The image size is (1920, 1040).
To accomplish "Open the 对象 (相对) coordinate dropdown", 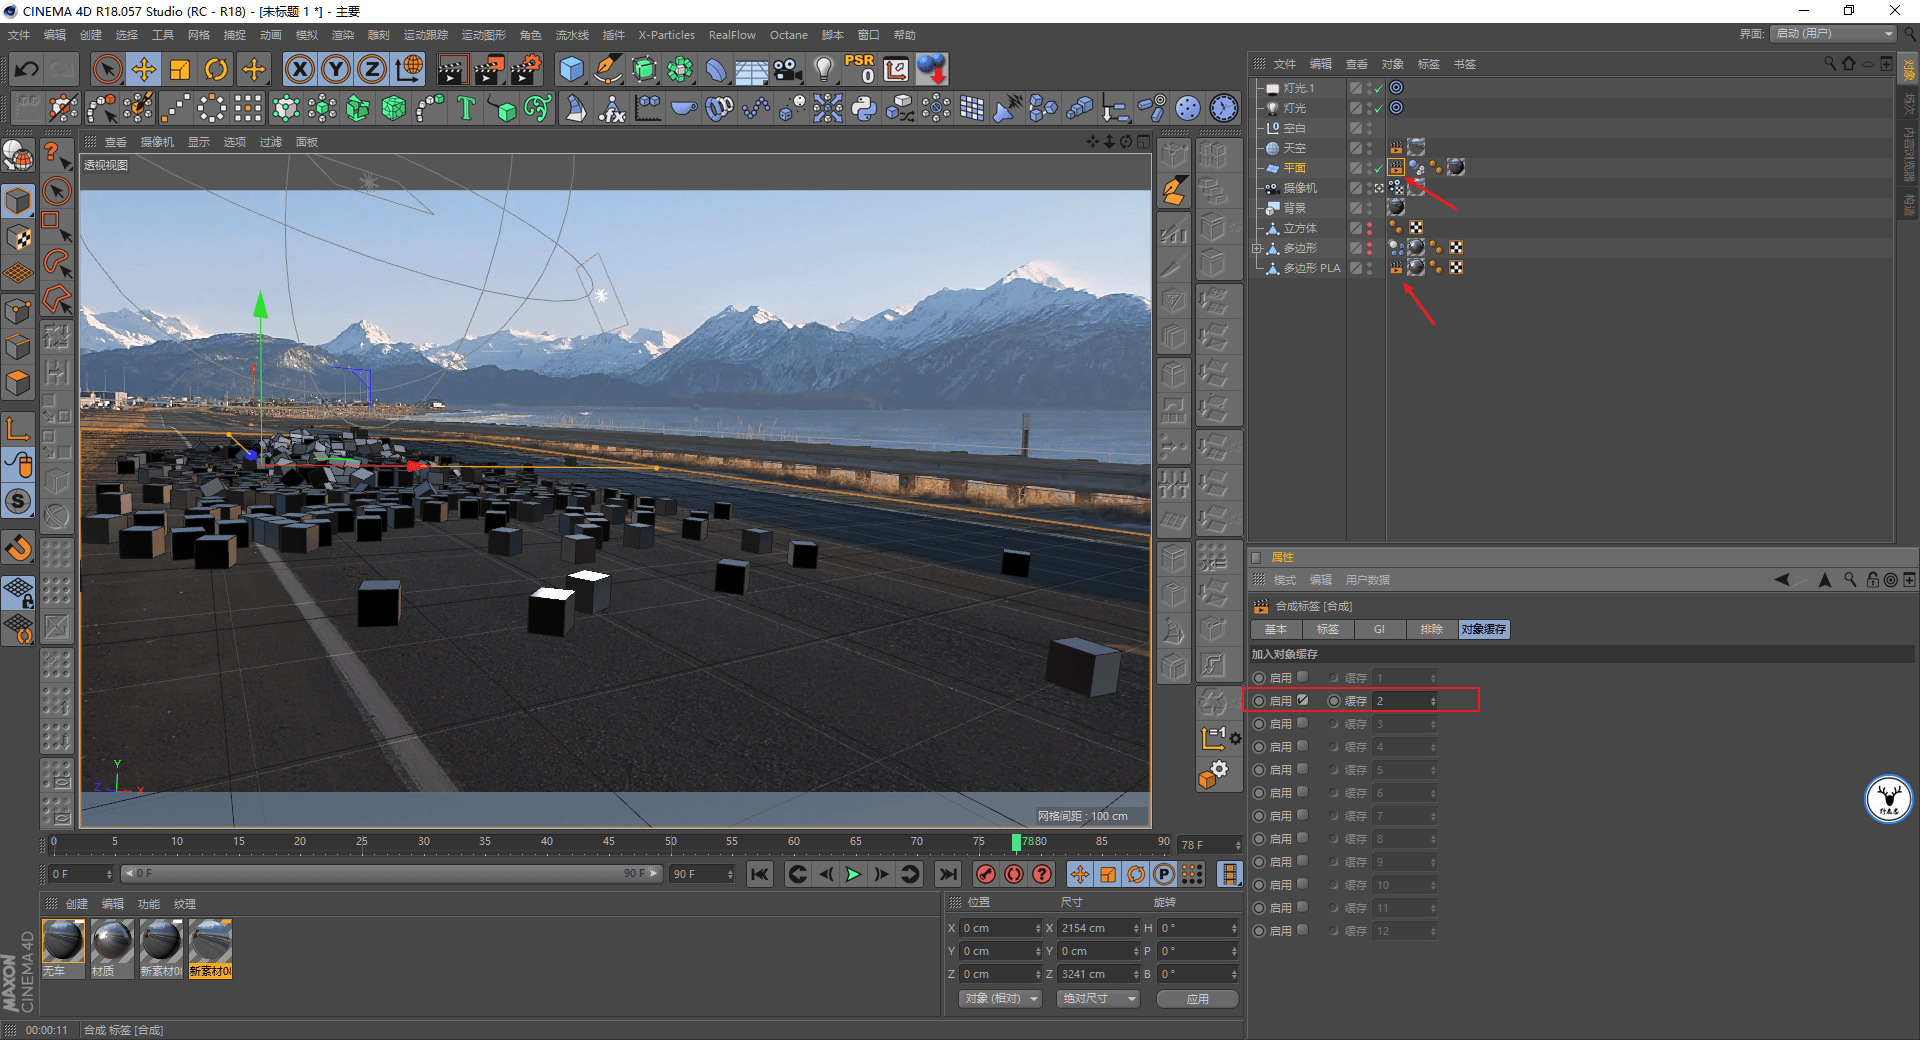I will coord(1001,998).
